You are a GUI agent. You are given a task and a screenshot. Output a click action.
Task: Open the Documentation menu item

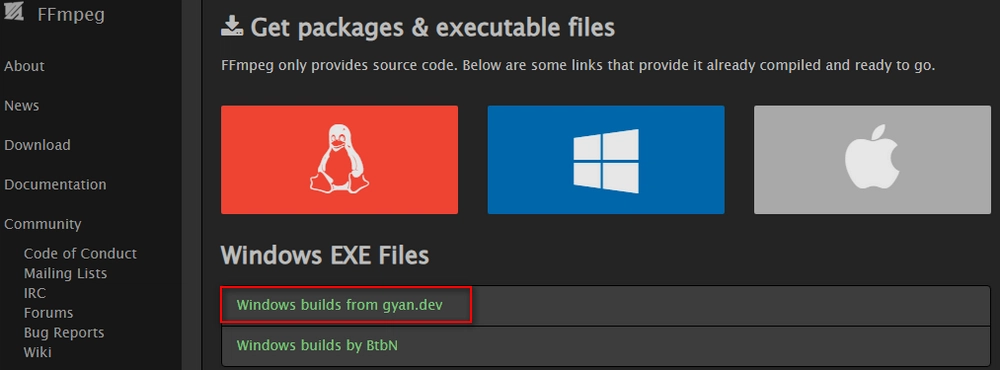(55, 185)
